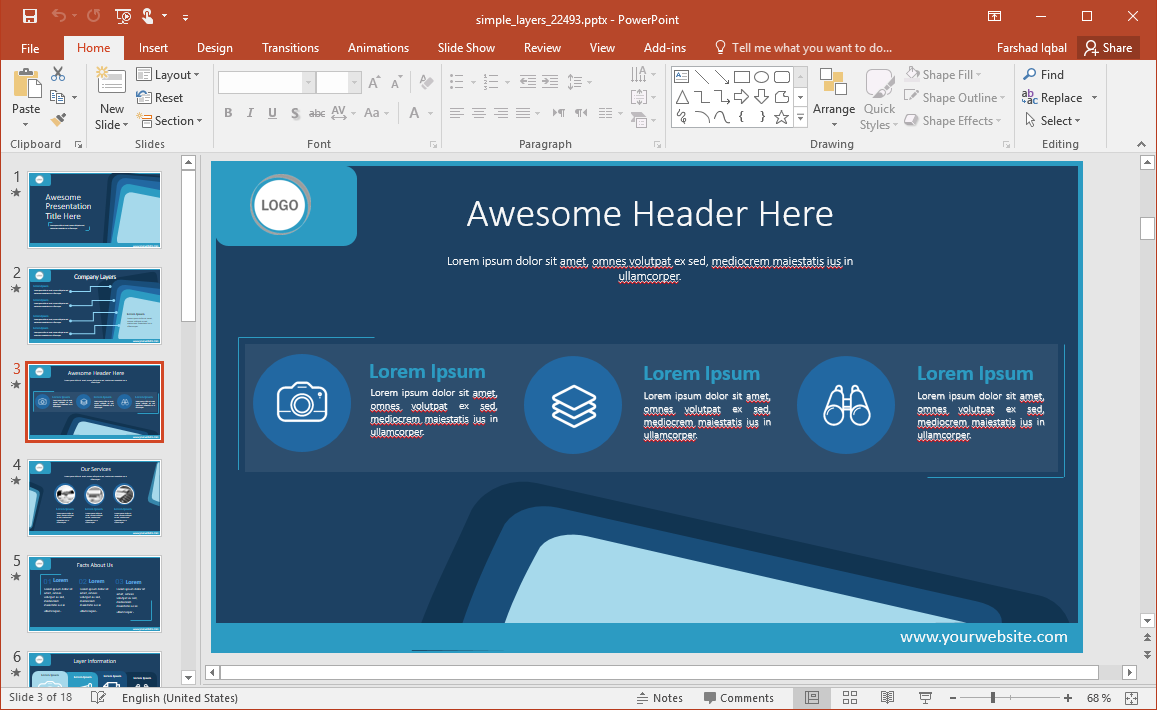Click the Format Painter brush icon
The image size is (1157, 710).
click(x=58, y=120)
